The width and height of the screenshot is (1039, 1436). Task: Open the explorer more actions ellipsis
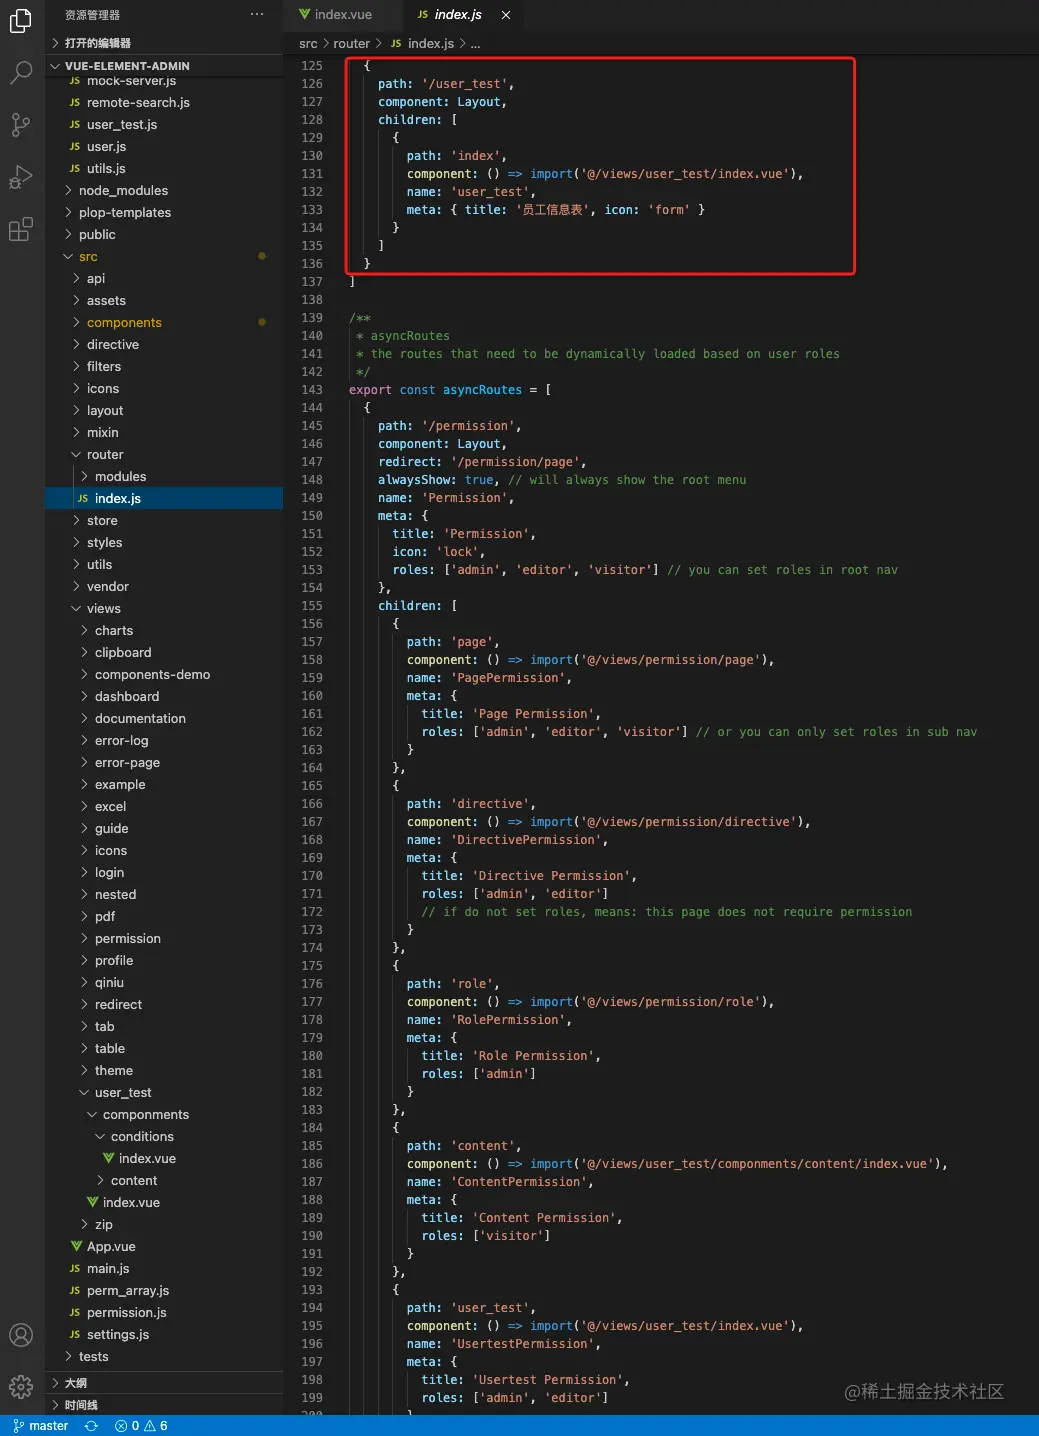(257, 15)
